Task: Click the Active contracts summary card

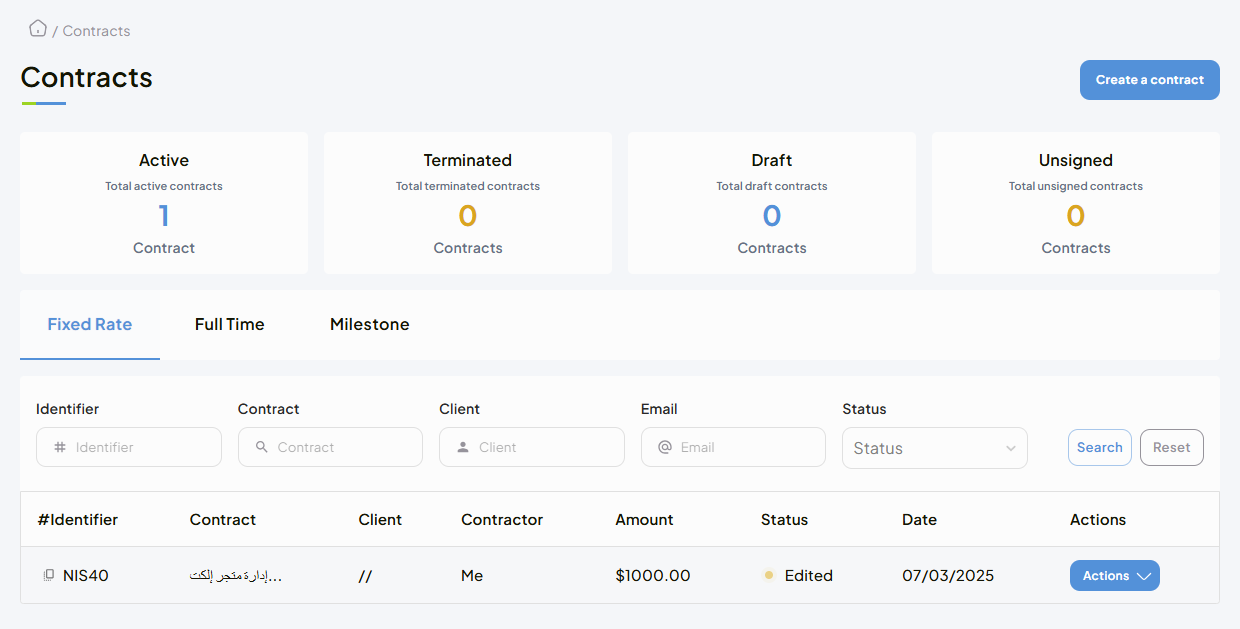Action: (x=164, y=203)
